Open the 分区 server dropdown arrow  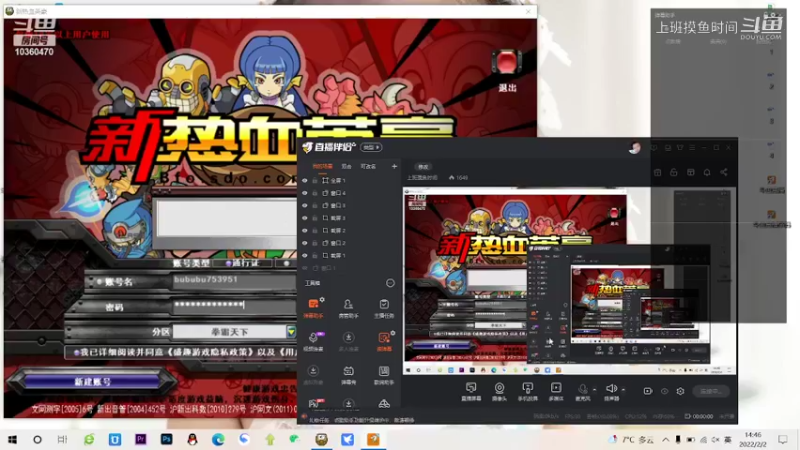pyautogui.click(x=291, y=332)
